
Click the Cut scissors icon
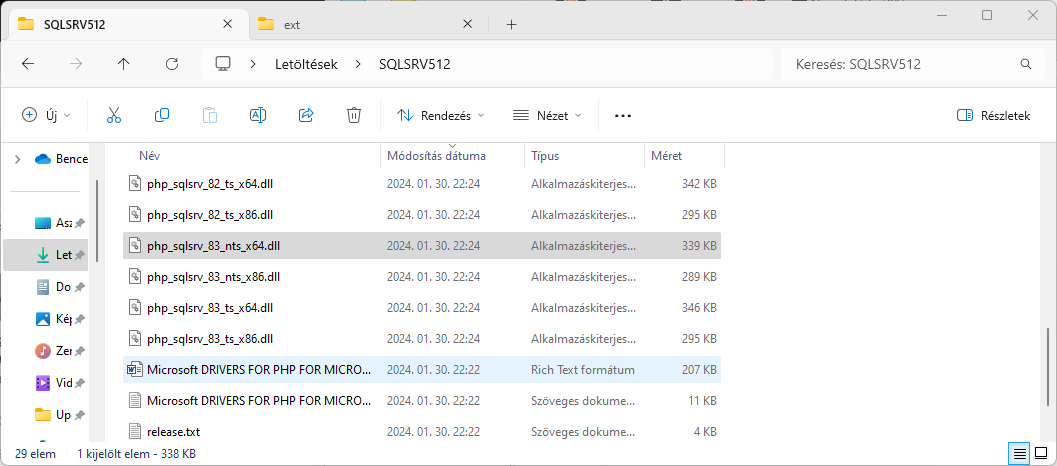(x=114, y=115)
